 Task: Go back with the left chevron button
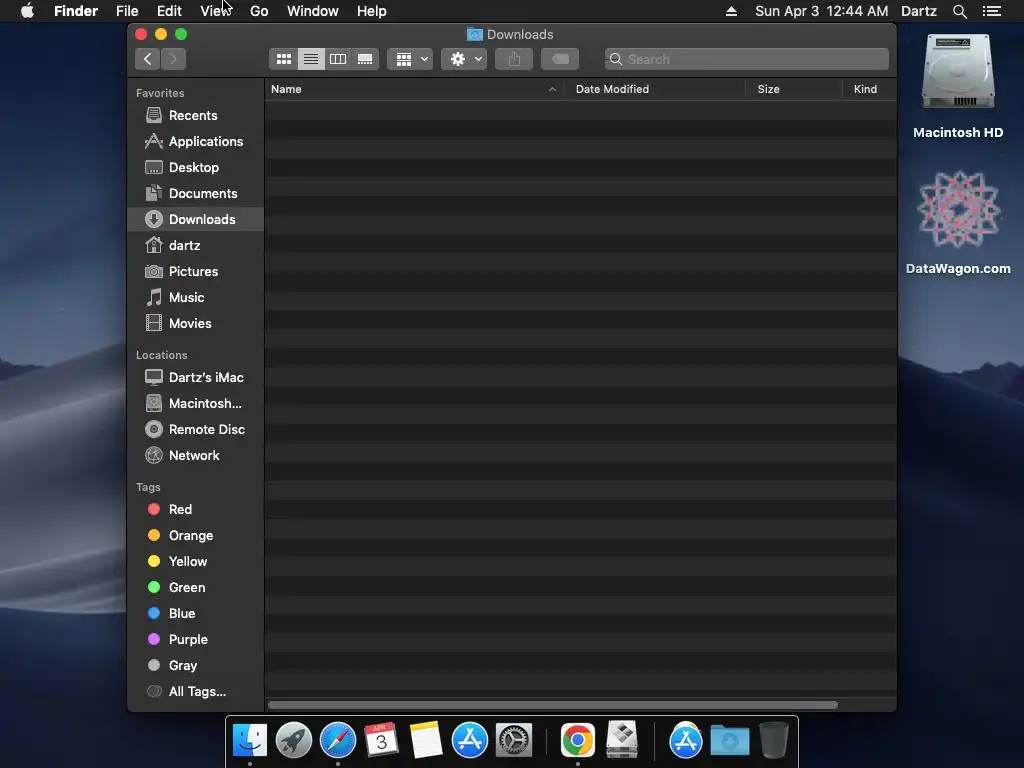tap(148, 59)
